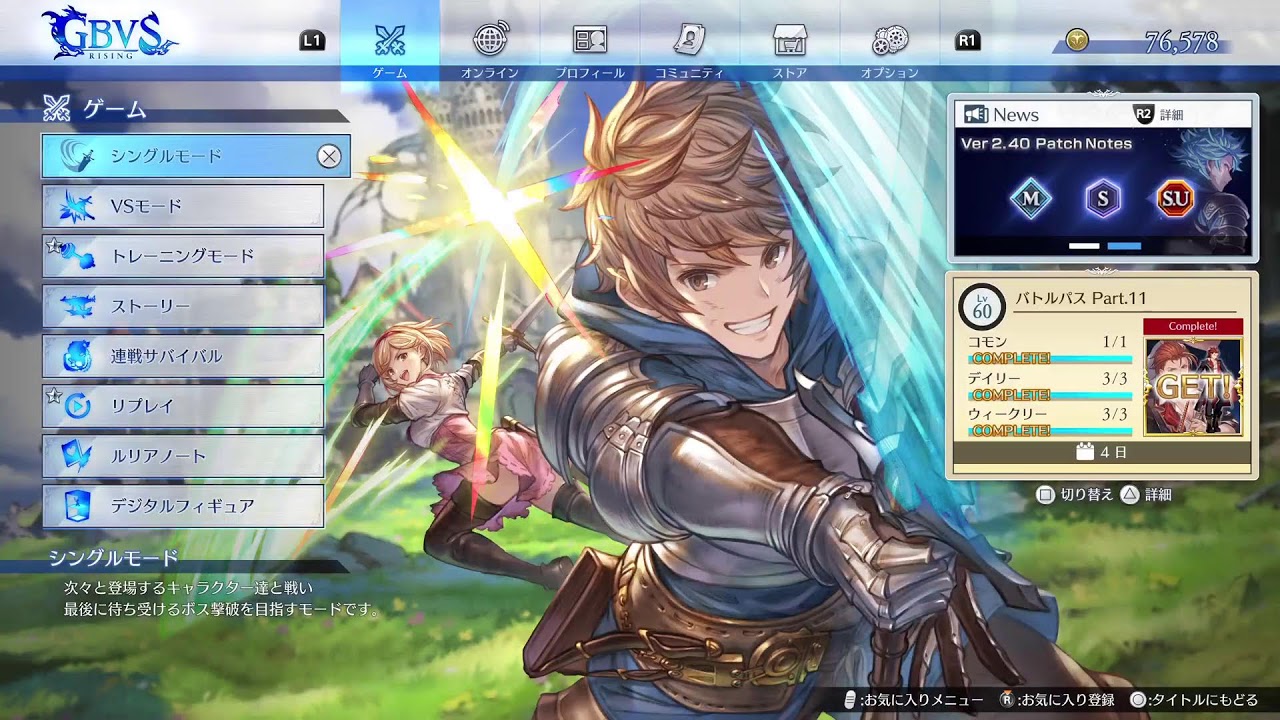Screen dimensions: 1280x720
Task: Click the デイリー progress bar
Action: tap(1050, 395)
